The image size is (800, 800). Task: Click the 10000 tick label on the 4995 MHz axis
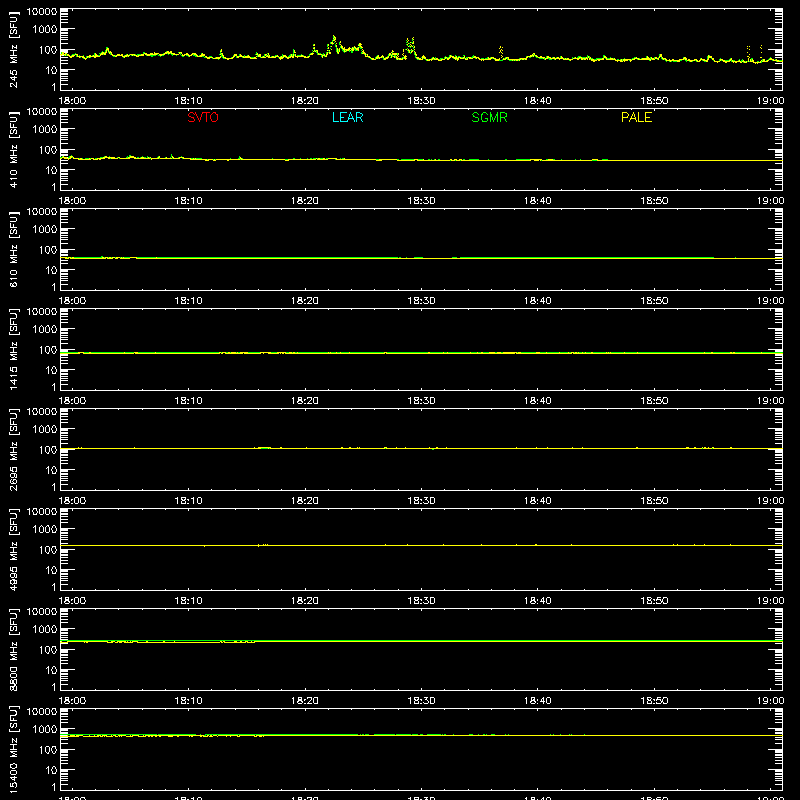pos(42,512)
